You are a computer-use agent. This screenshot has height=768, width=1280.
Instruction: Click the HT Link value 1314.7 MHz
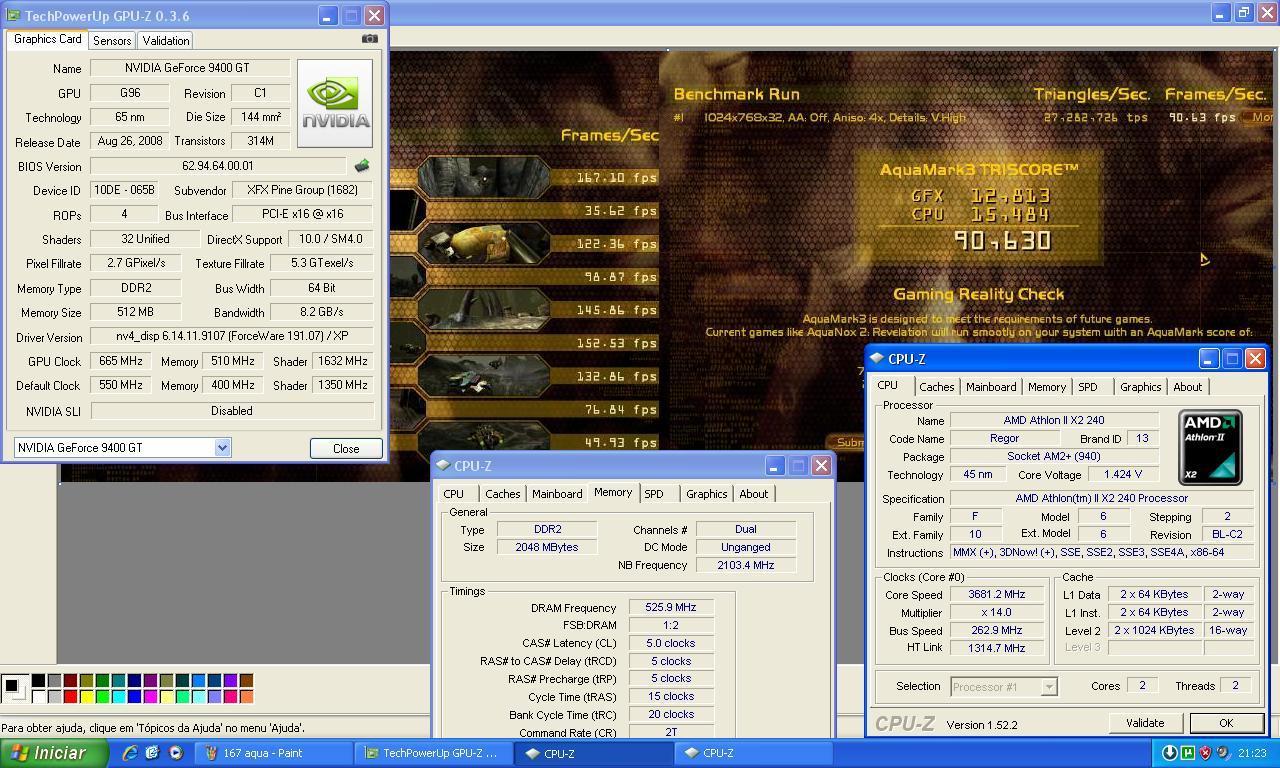tap(997, 648)
